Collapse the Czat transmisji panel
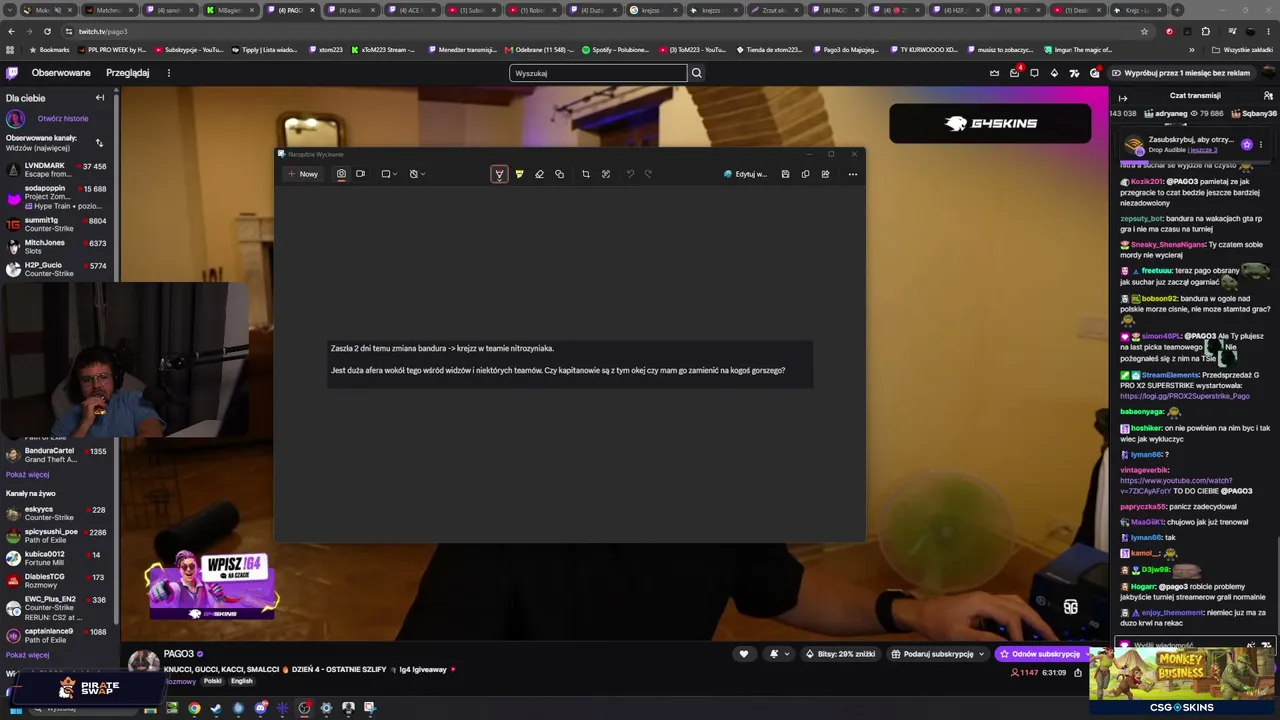 (1122, 97)
